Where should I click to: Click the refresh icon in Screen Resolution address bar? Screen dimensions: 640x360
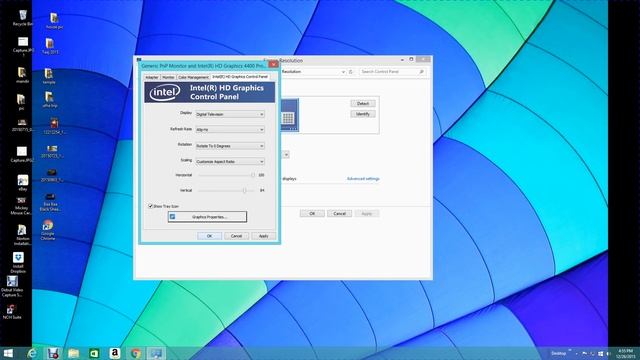(x=351, y=72)
